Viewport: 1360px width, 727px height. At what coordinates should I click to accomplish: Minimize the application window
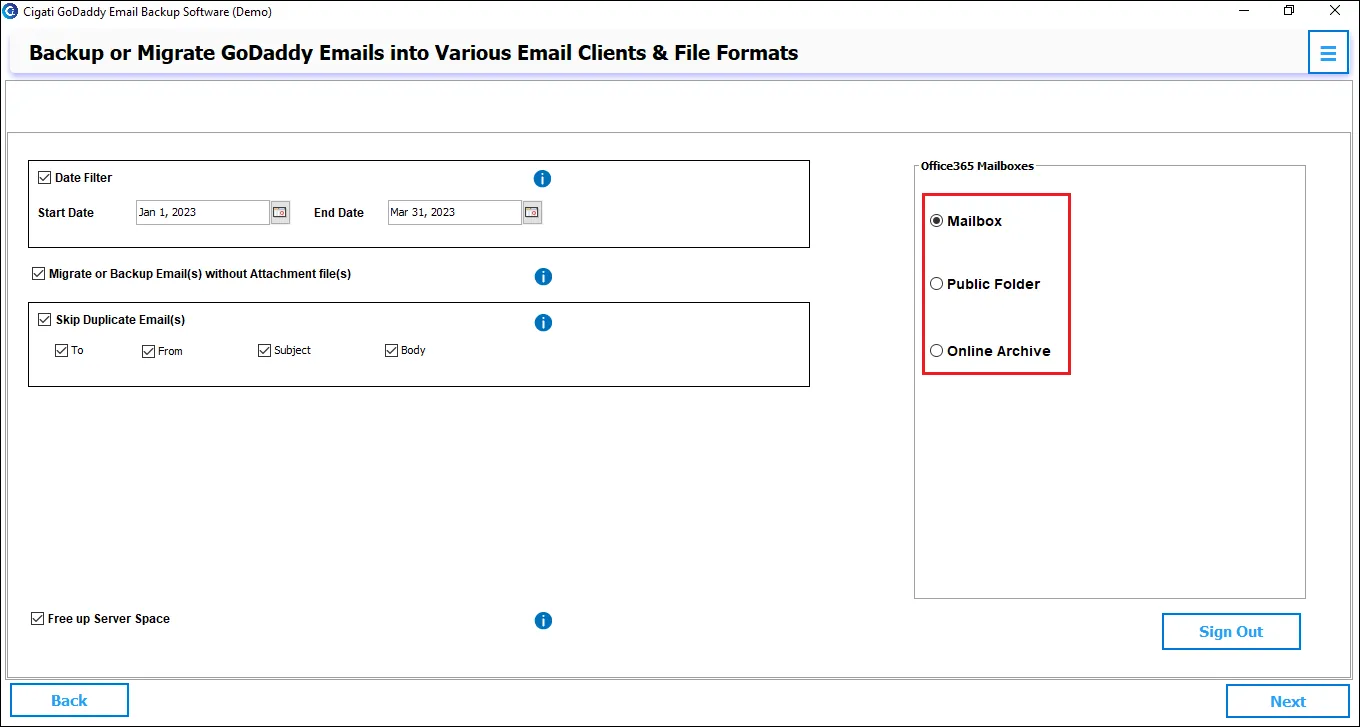click(x=1243, y=11)
